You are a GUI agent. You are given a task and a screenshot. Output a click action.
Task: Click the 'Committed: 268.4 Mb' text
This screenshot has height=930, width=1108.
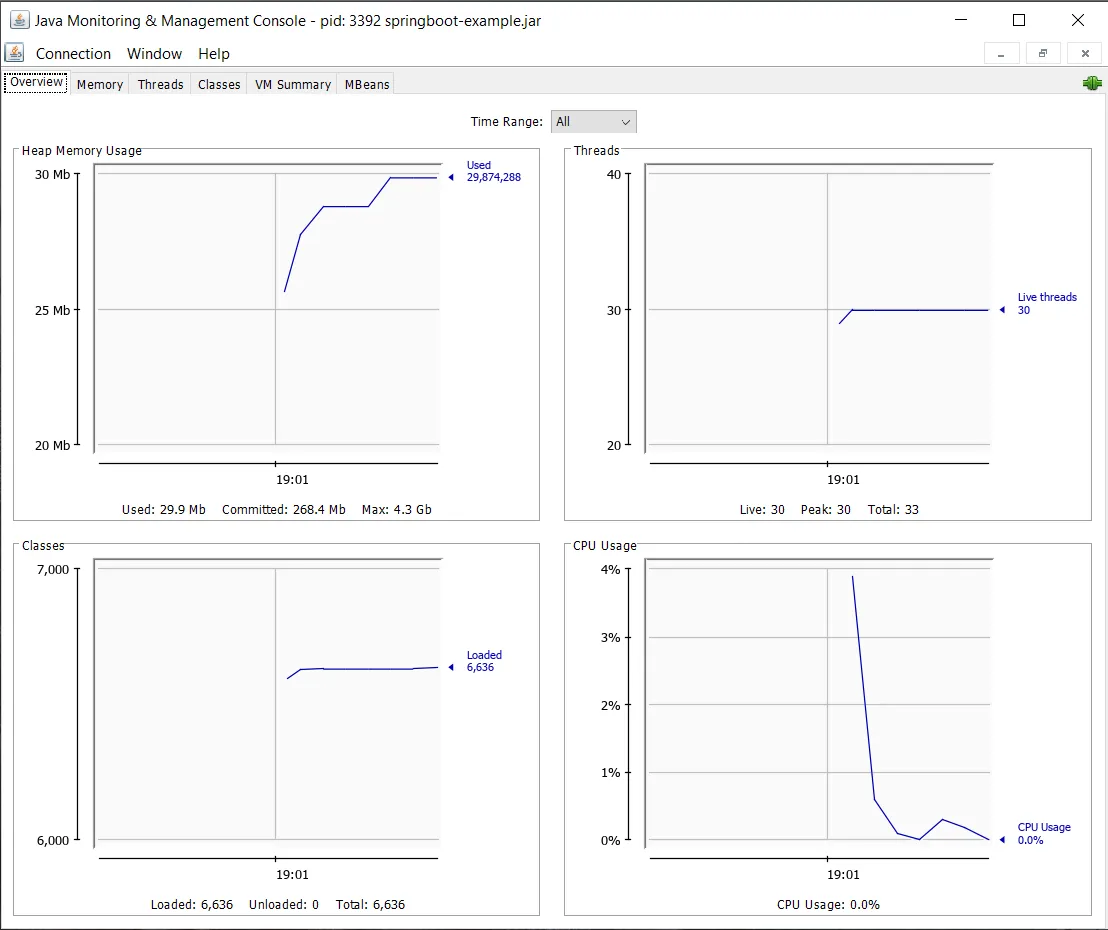click(283, 510)
